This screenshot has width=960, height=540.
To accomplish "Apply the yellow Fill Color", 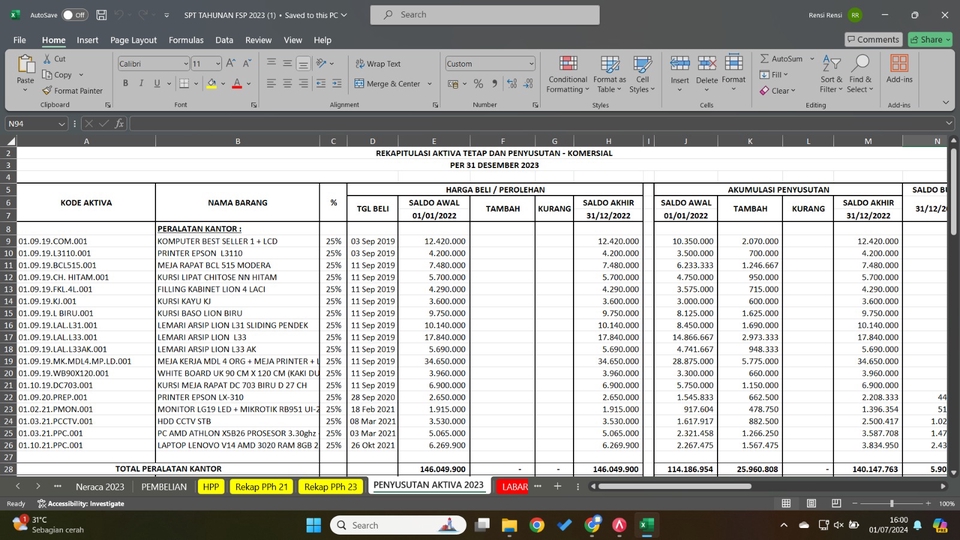I will click(211, 83).
